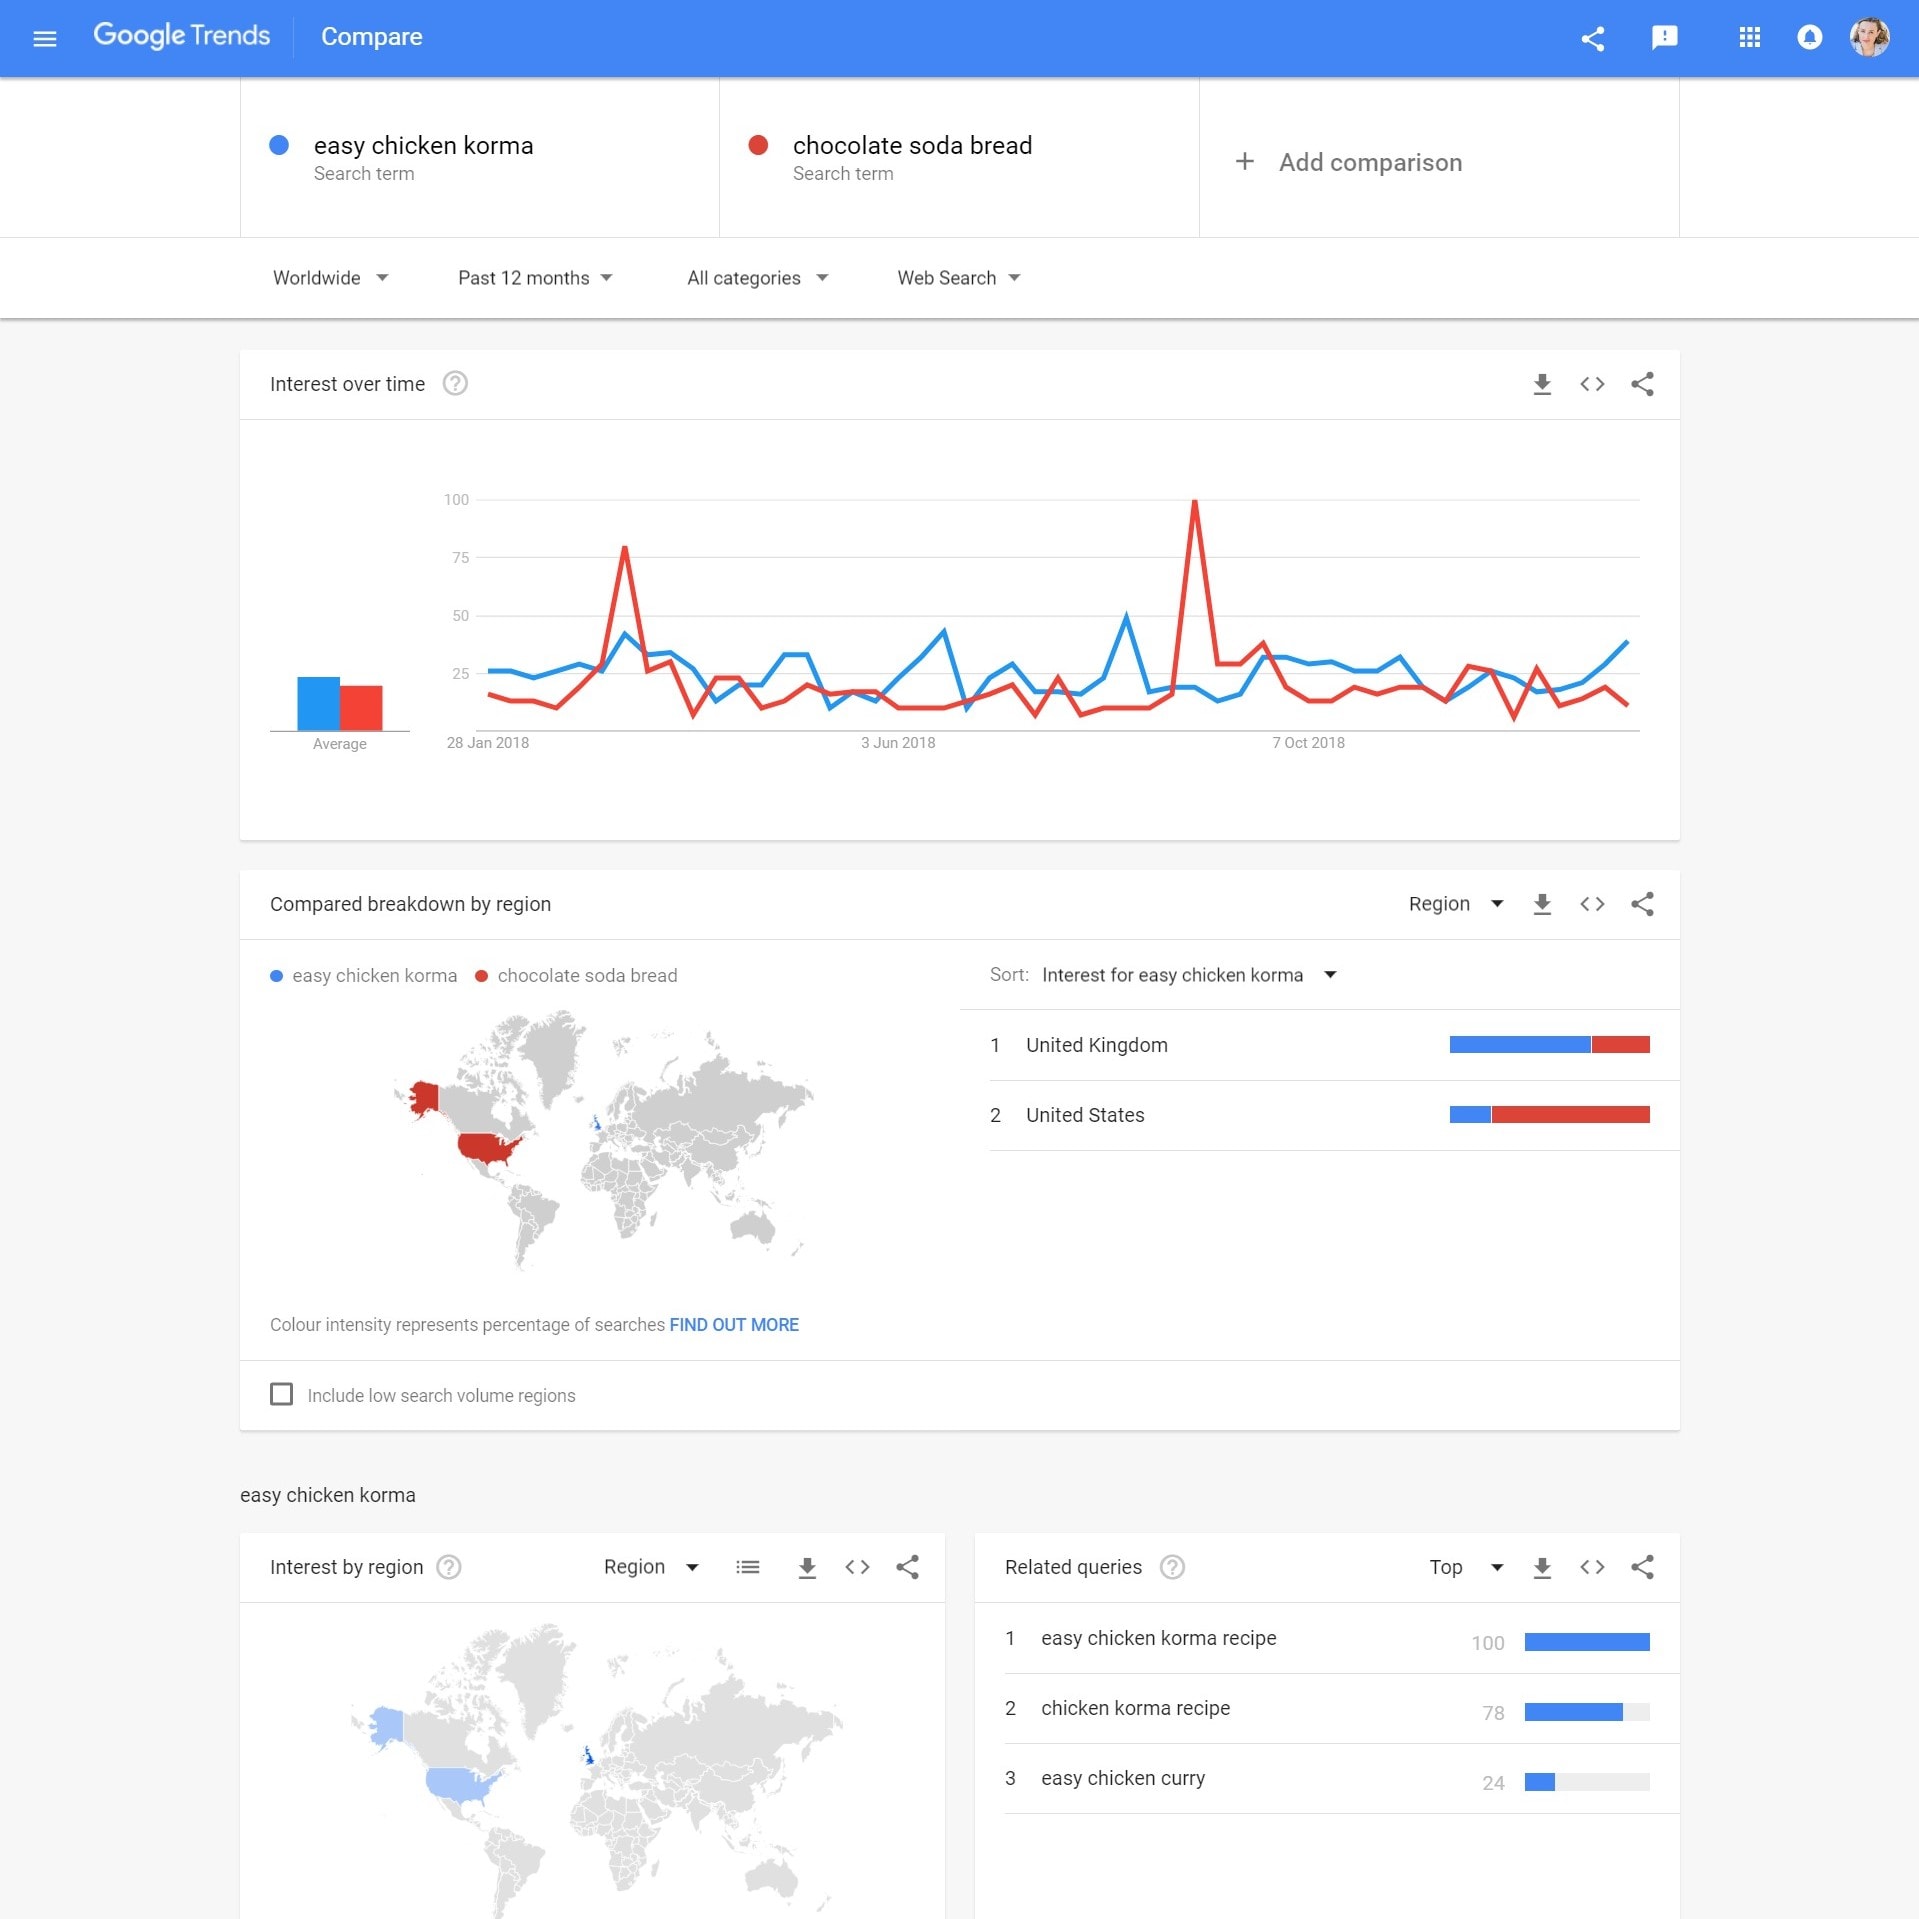Open query easy chicken korma recipe
This screenshot has height=1919, width=1919.
pyautogui.click(x=1158, y=1638)
